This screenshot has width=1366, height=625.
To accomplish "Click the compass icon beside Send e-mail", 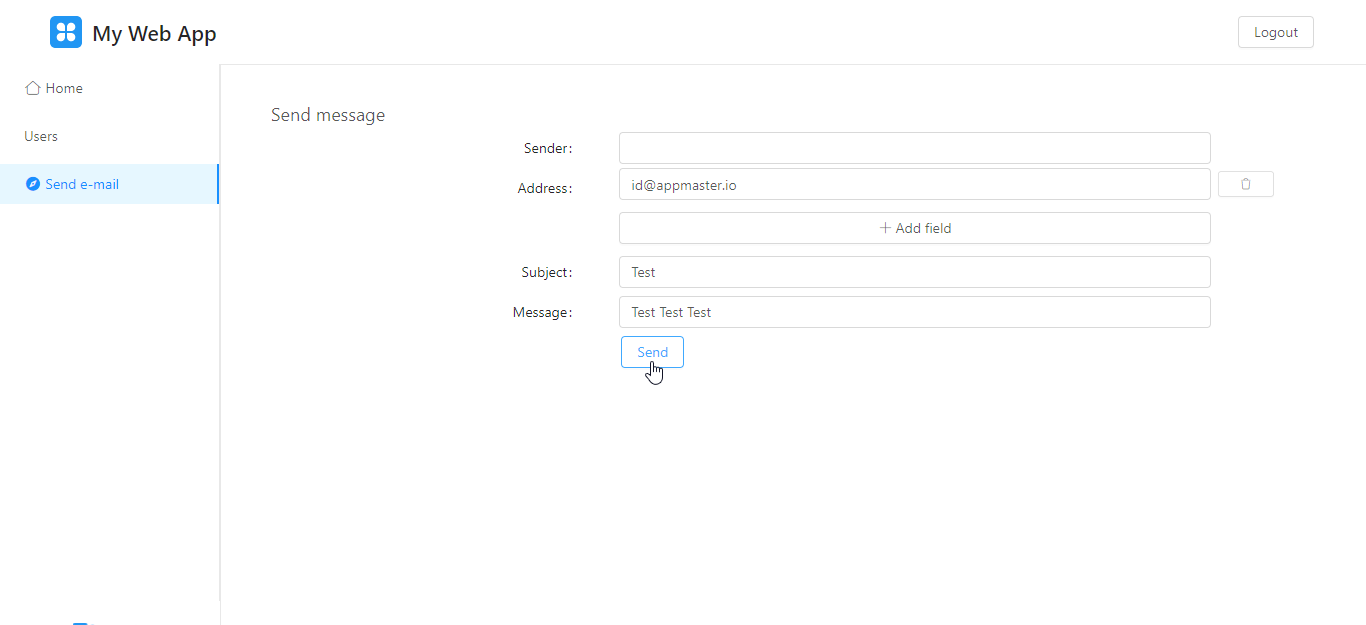I will click(33, 184).
